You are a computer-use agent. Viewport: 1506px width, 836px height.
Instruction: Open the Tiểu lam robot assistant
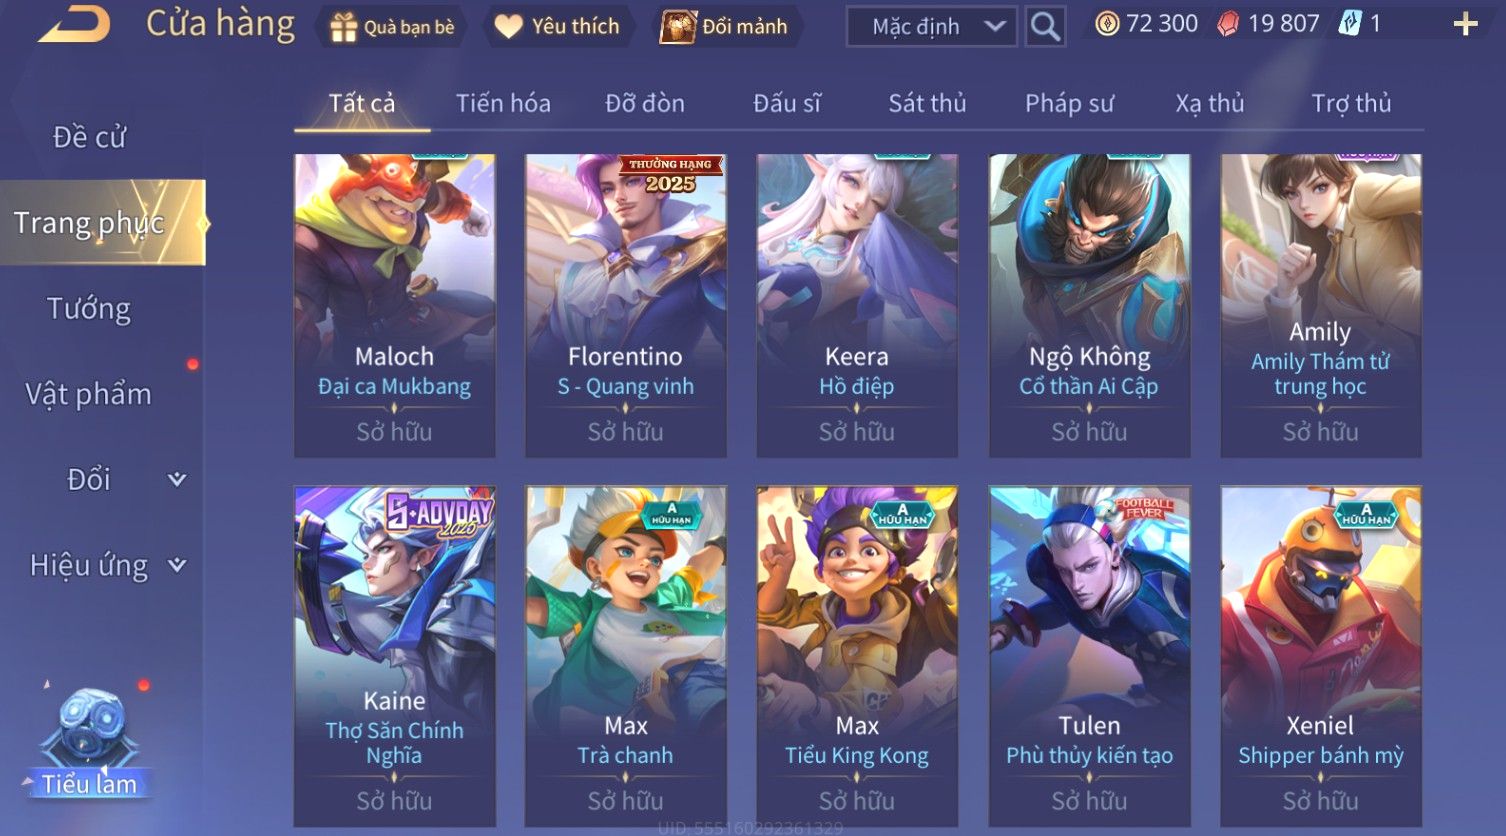click(x=91, y=742)
